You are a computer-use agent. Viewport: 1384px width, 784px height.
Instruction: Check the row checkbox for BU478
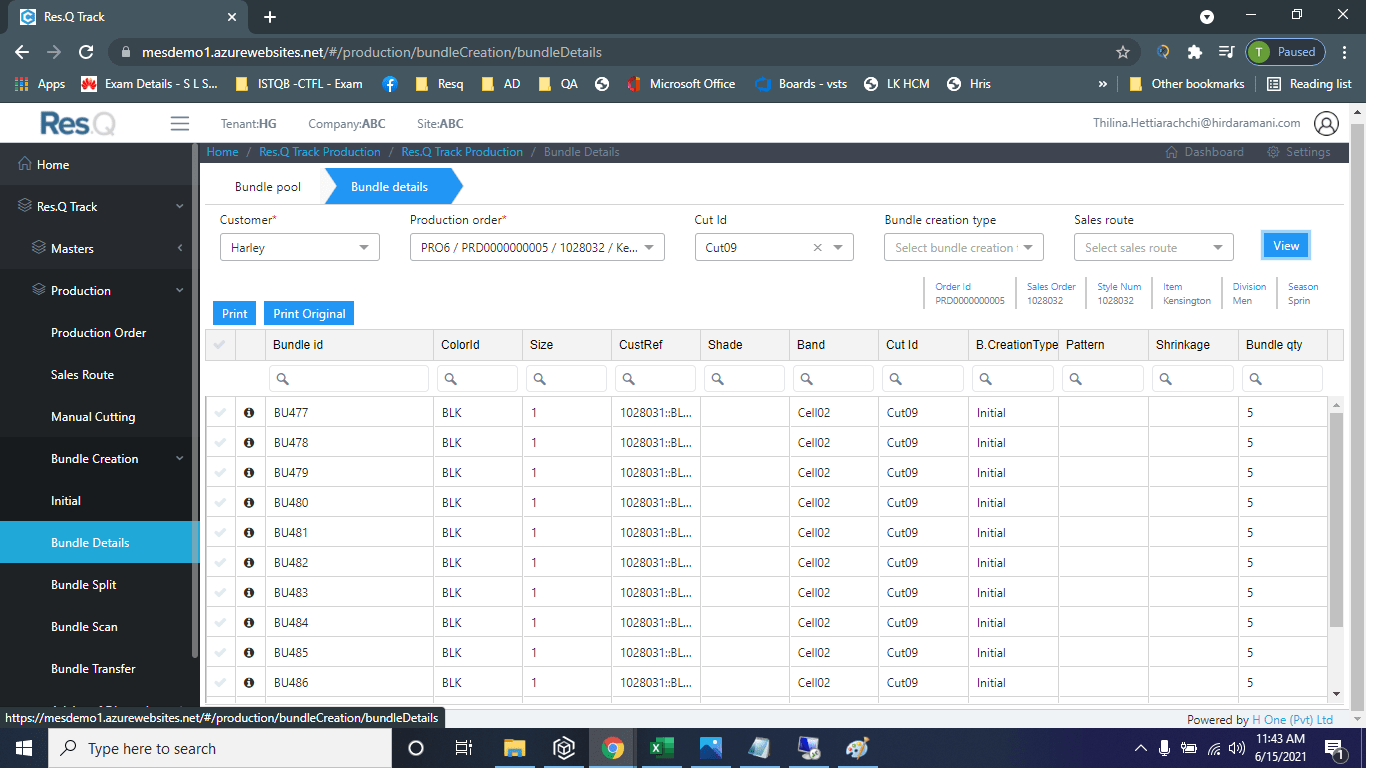[x=221, y=441]
